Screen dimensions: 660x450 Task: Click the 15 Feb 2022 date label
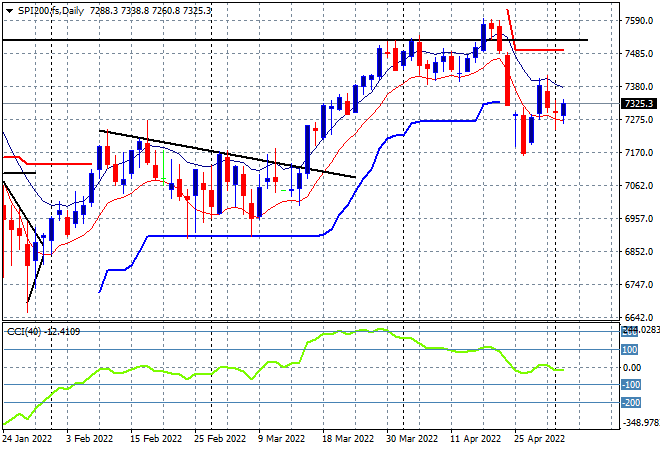[156, 439]
